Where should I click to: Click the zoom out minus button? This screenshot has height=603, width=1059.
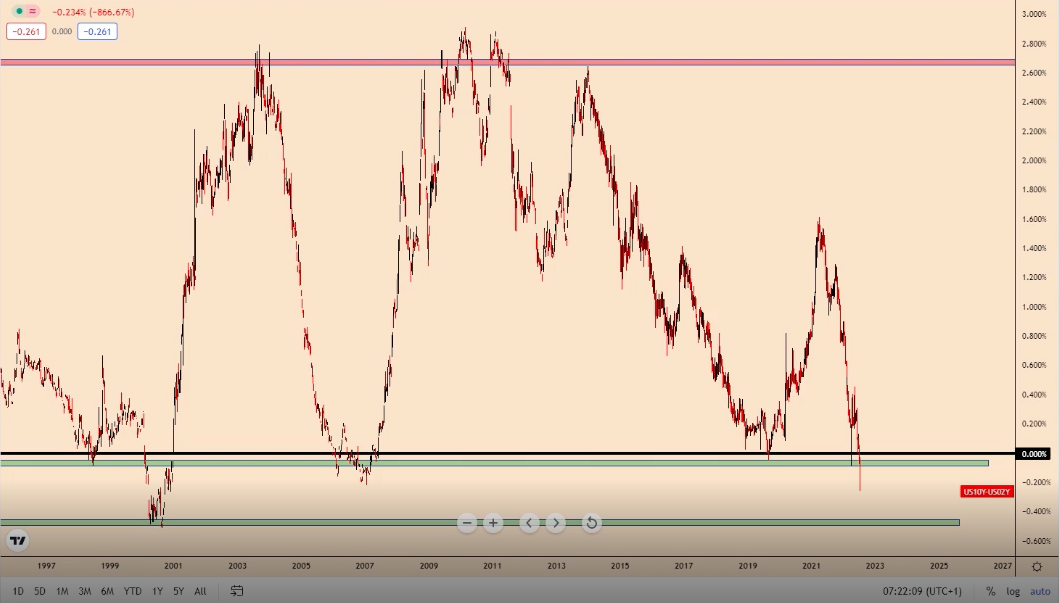[467, 523]
